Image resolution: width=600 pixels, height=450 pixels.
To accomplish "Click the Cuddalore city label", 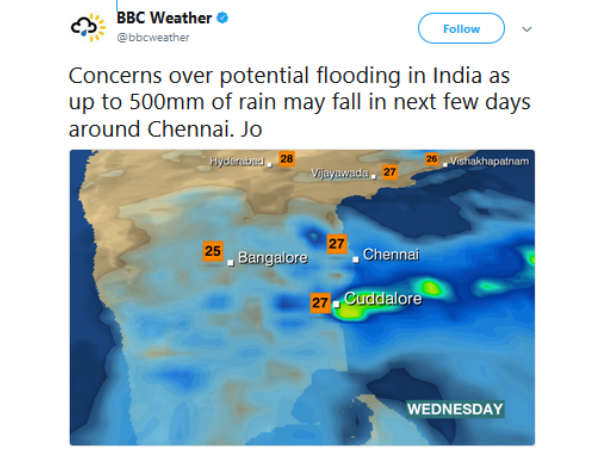I will pyautogui.click(x=383, y=298).
